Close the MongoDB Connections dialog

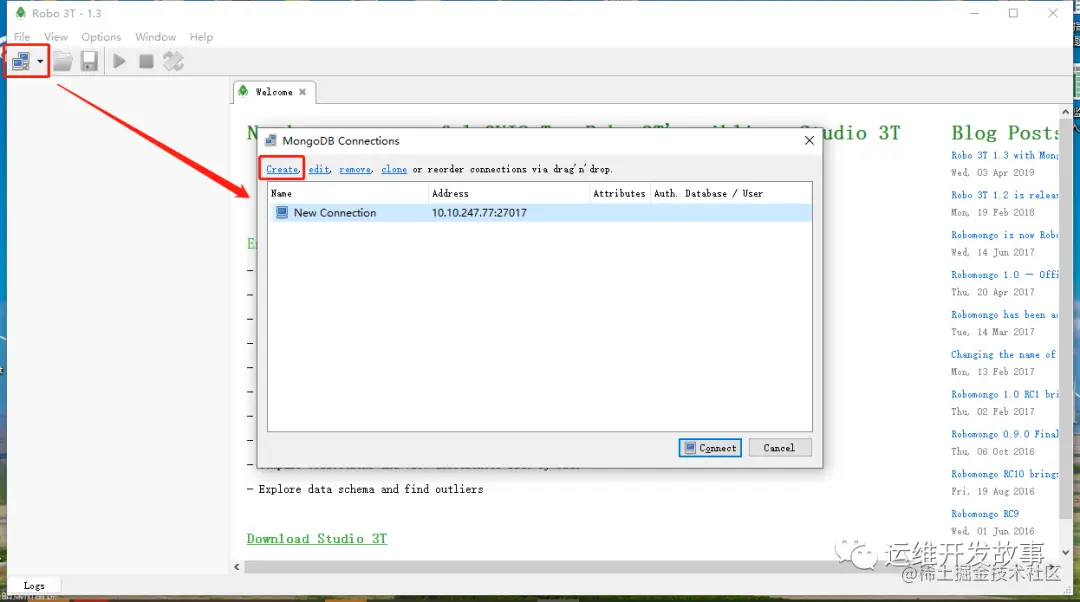pyautogui.click(x=809, y=141)
